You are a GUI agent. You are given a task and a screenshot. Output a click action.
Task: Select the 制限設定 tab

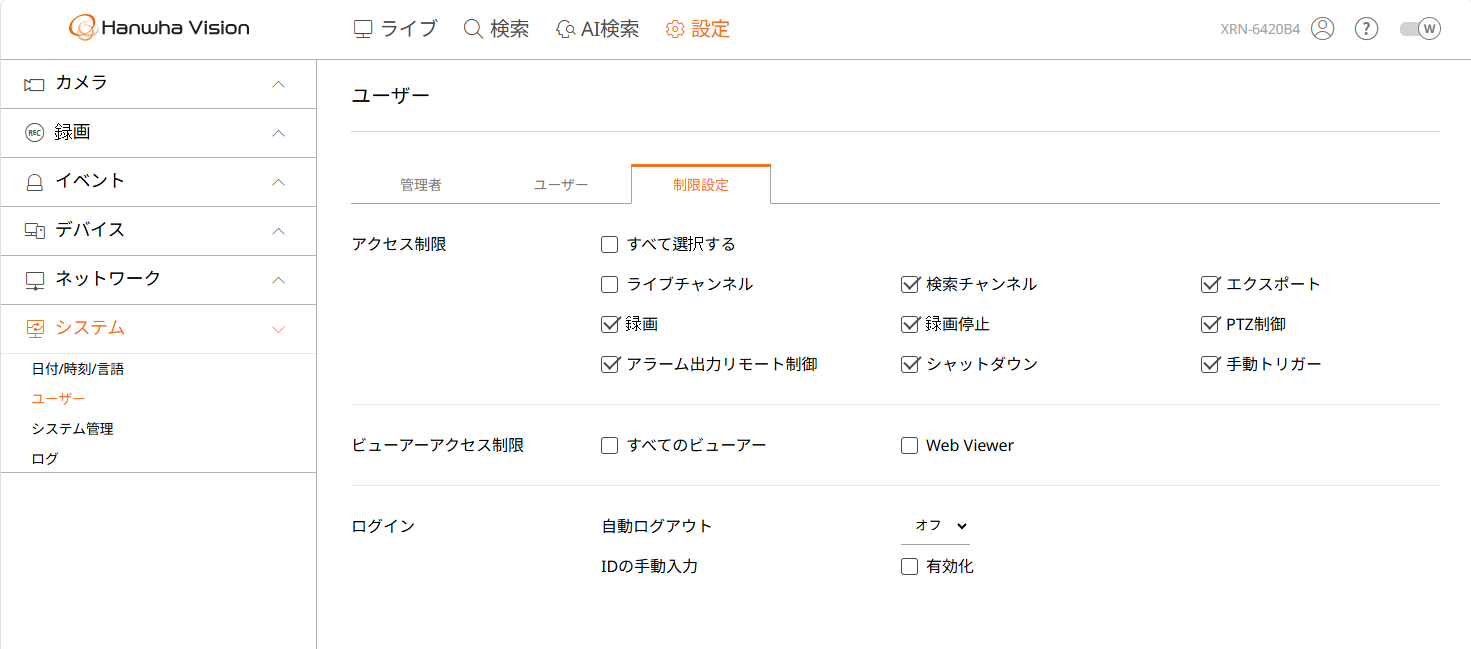(701, 184)
